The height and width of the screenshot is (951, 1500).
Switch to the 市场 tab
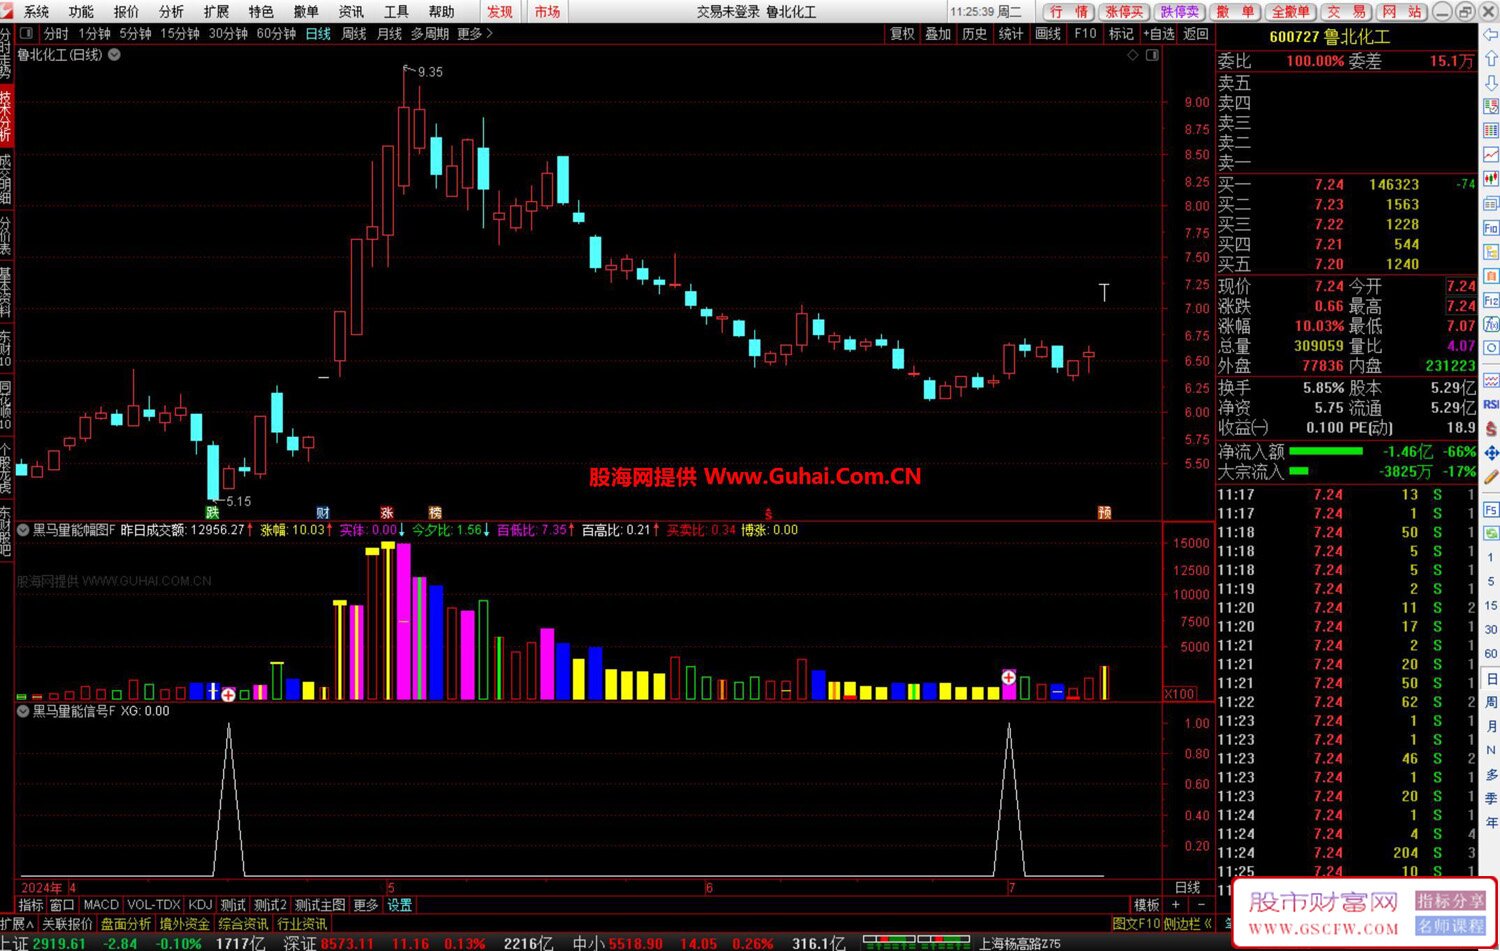547,11
